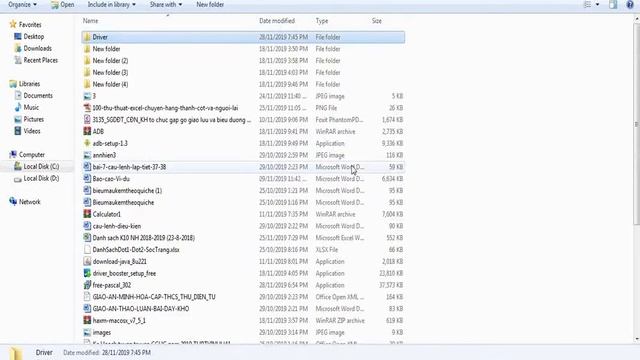Toggle the preview pane icon
The image size is (640, 360).
pos(613,4)
